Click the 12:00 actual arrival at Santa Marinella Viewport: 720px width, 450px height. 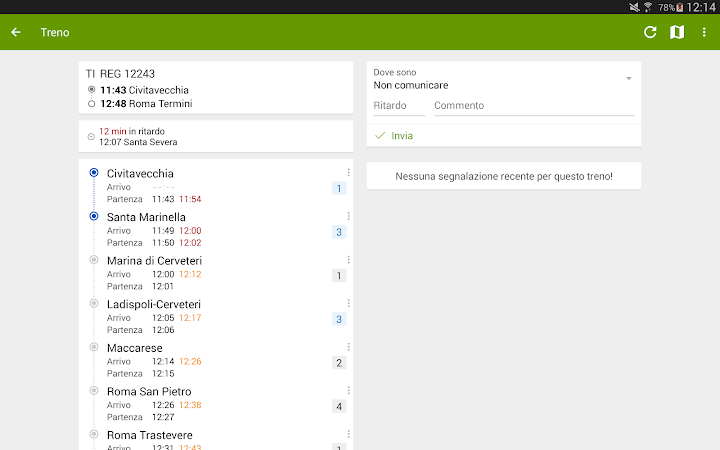(190, 231)
